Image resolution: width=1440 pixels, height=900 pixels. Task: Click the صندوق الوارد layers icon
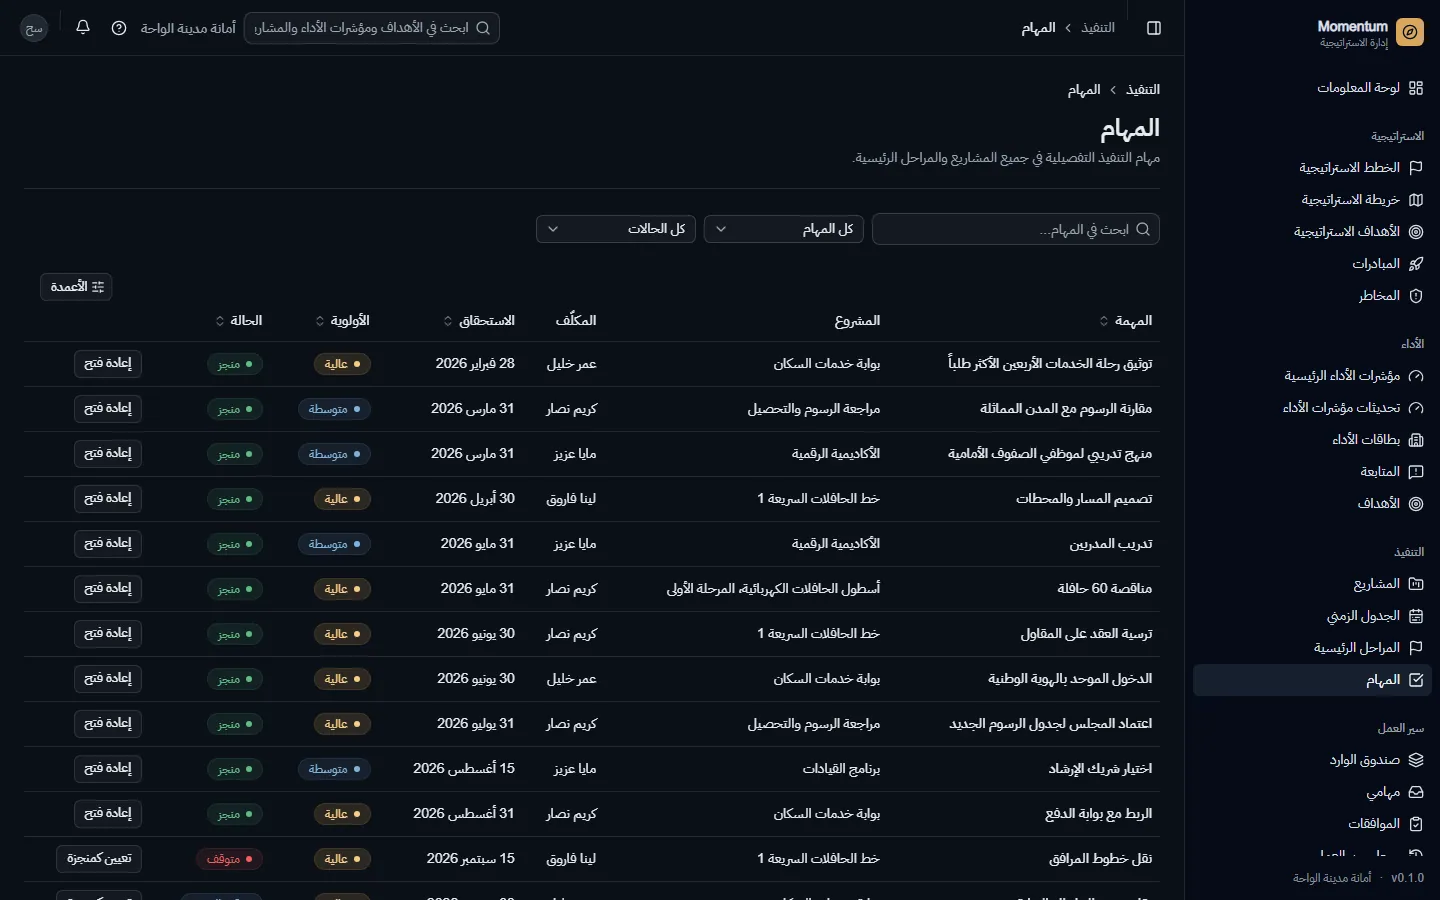point(1416,760)
